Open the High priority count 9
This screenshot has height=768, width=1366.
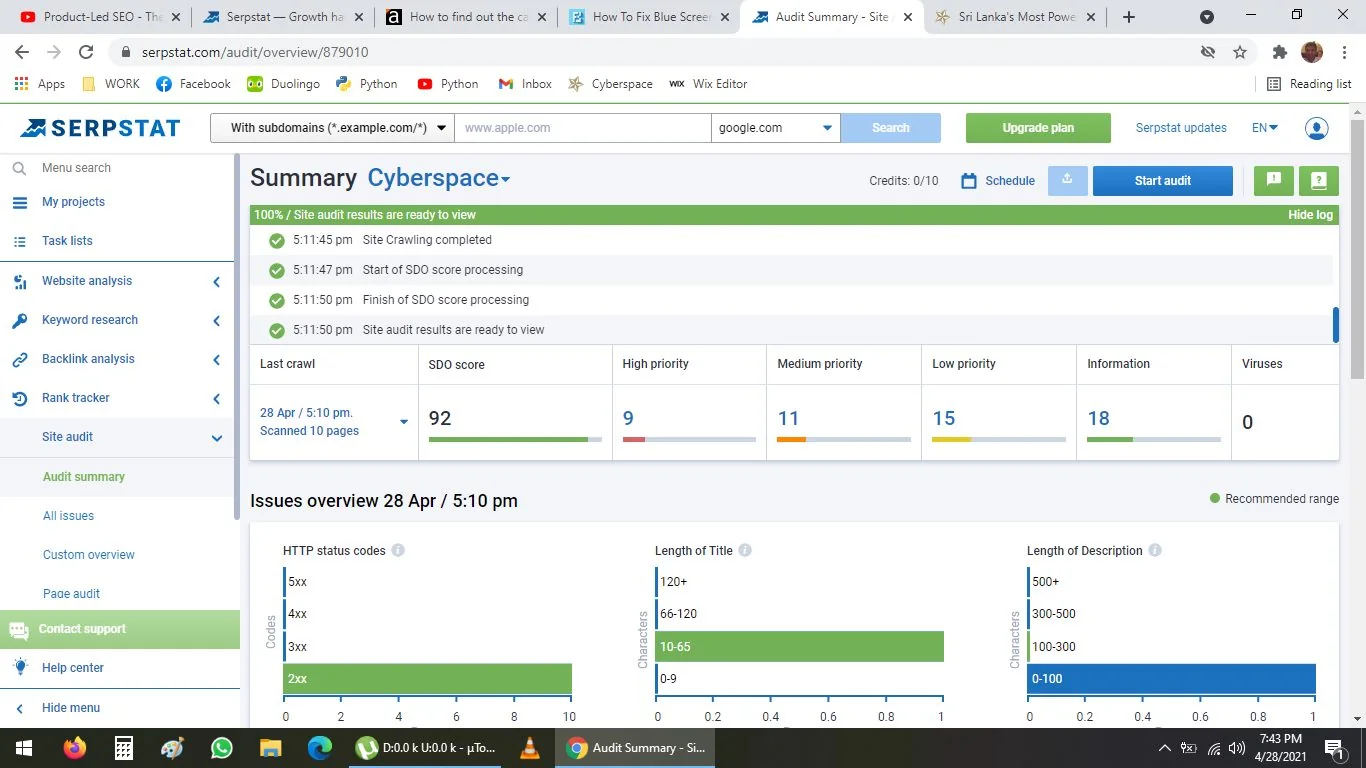(x=628, y=418)
